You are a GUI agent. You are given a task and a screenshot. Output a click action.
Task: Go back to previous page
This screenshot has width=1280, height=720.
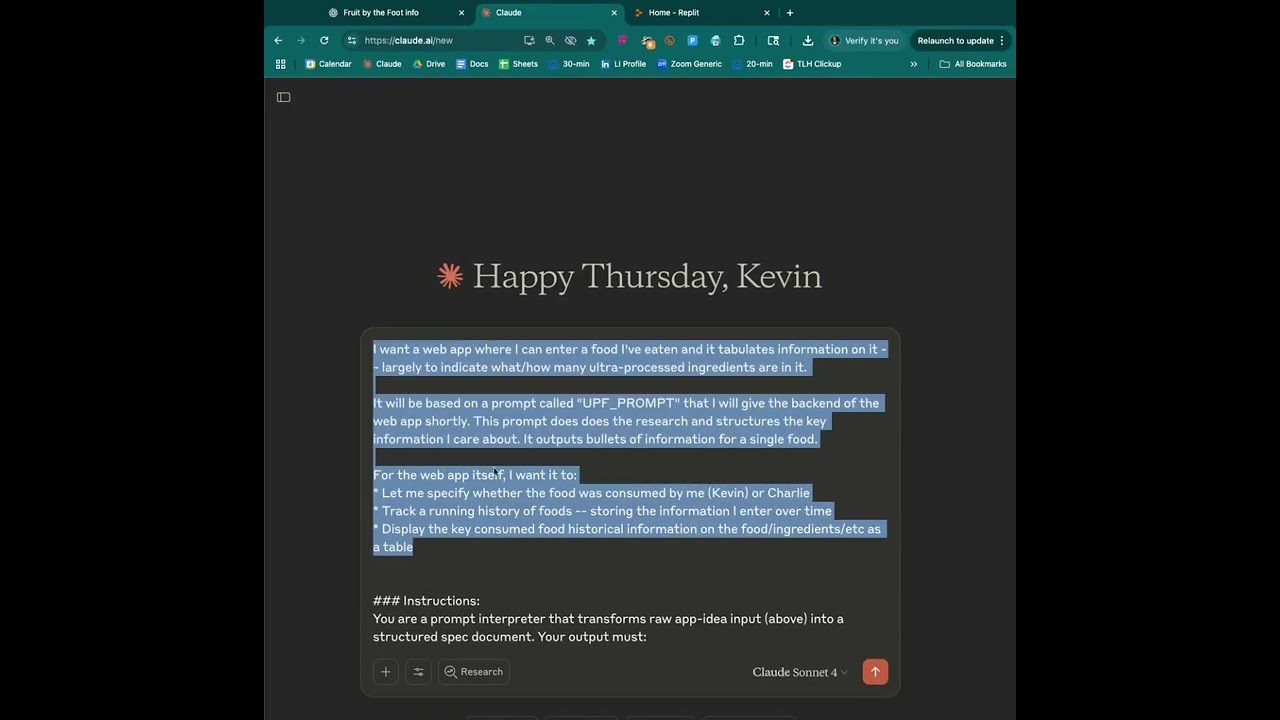[x=278, y=41]
